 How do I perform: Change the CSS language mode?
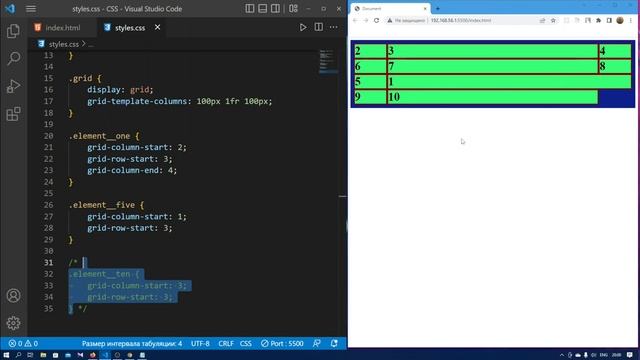pyautogui.click(x=246, y=344)
